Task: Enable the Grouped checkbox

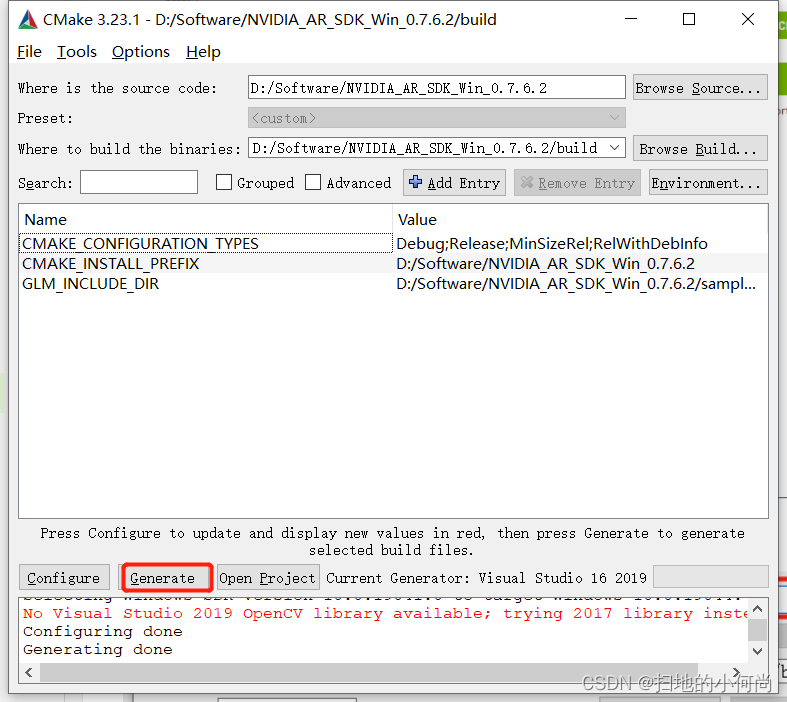Action: click(224, 183)
